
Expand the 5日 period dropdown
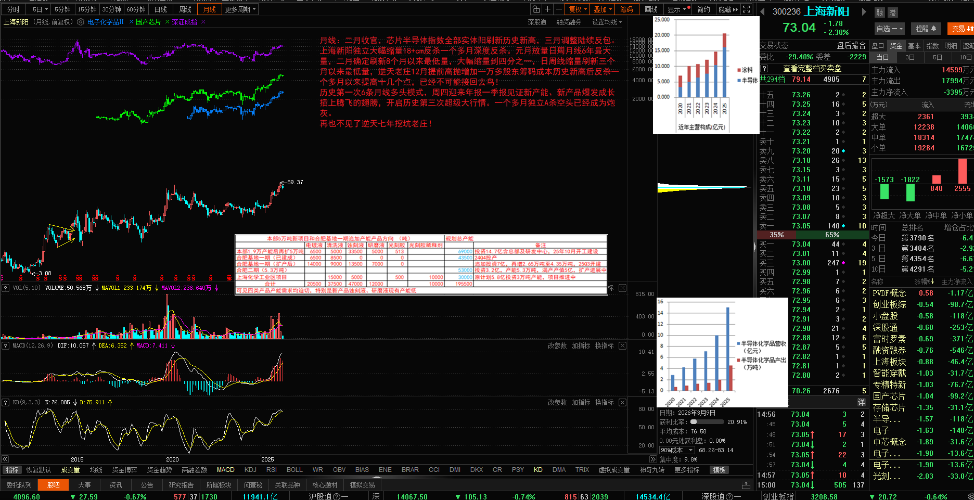[x=38, y=9]
